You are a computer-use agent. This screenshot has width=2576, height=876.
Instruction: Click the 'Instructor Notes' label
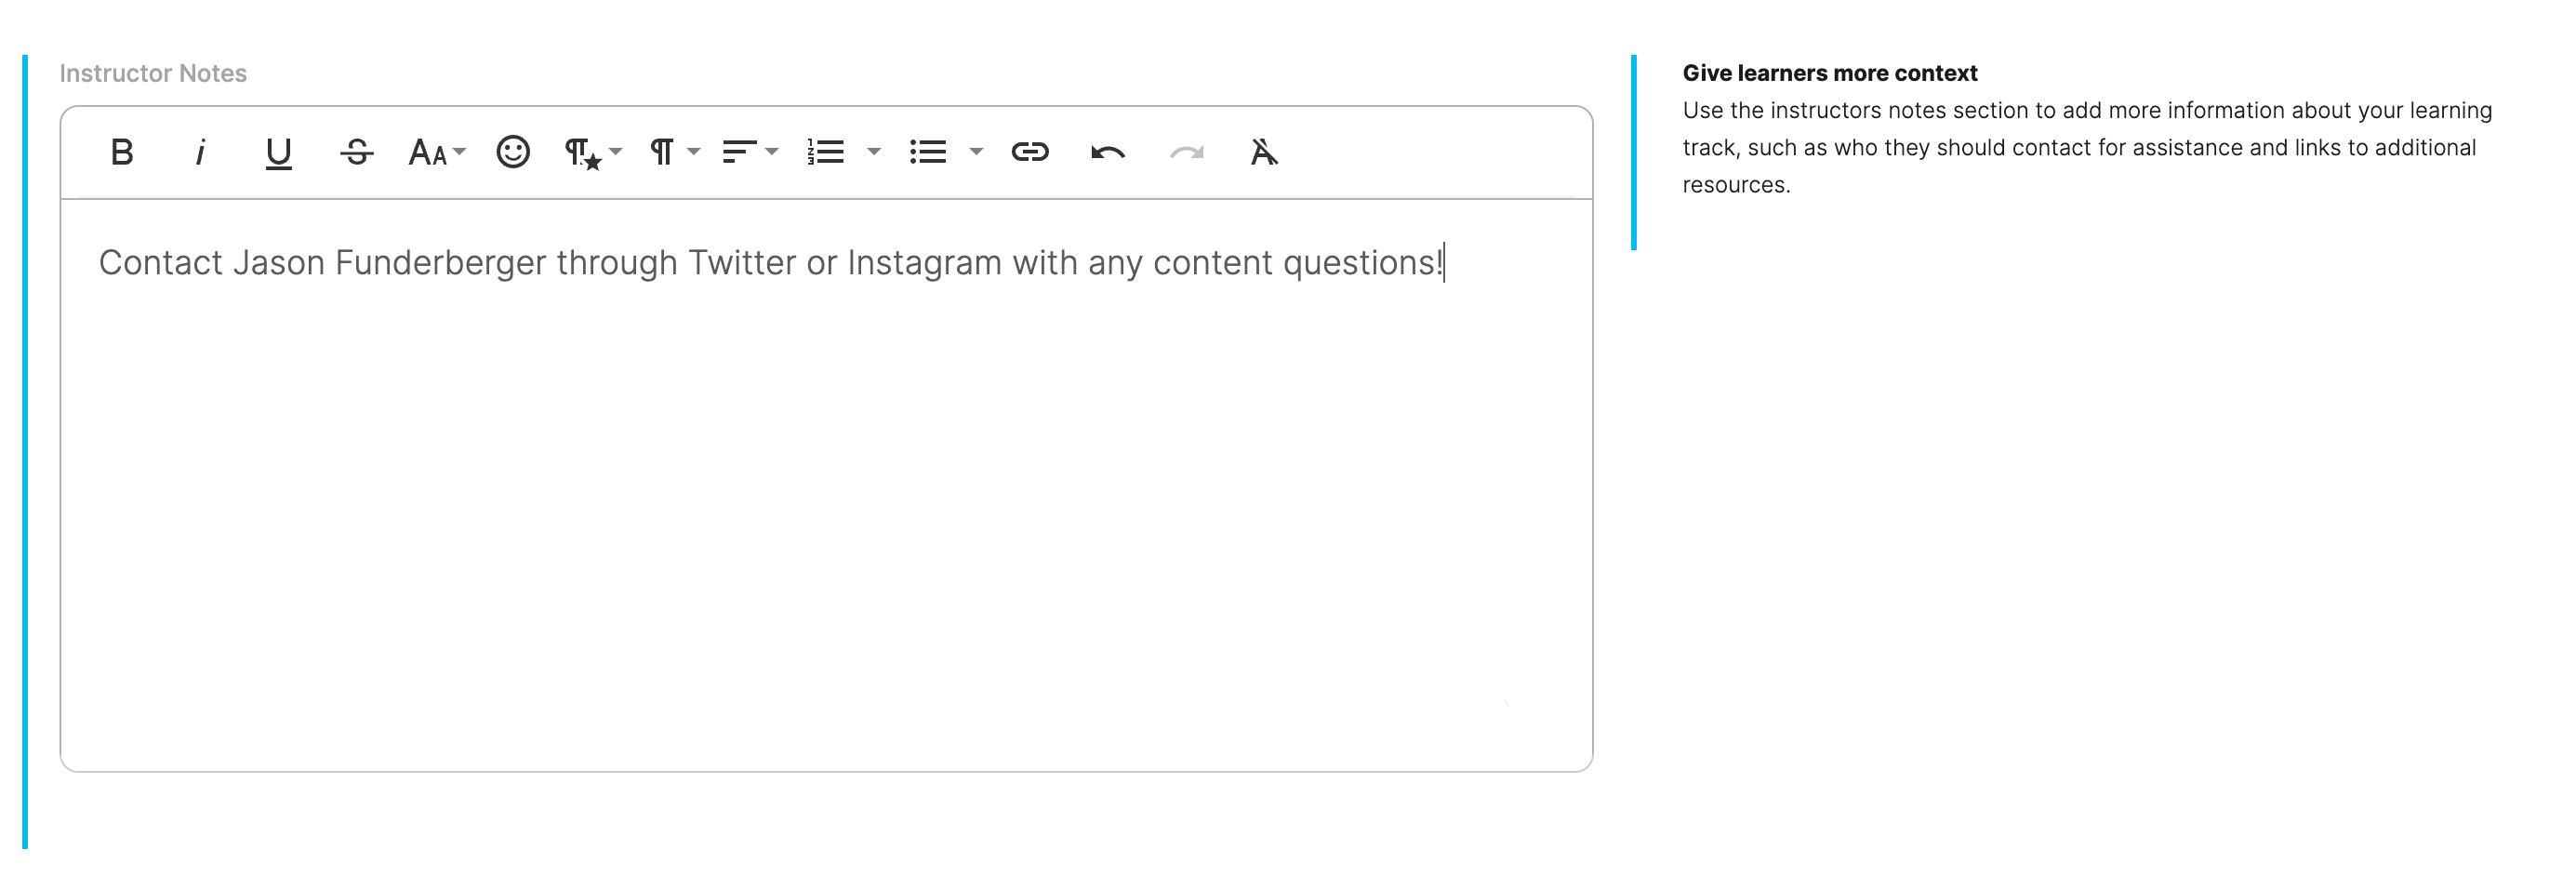click(x=153, y=73)
